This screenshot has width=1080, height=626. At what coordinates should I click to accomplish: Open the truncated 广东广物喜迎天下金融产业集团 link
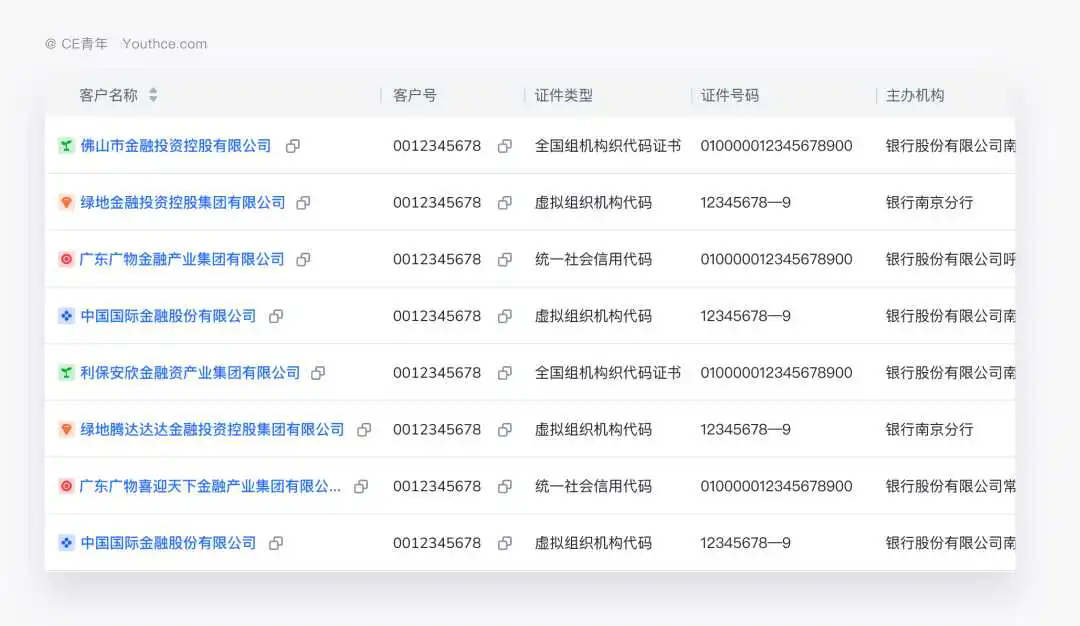(x=210, y=487)
